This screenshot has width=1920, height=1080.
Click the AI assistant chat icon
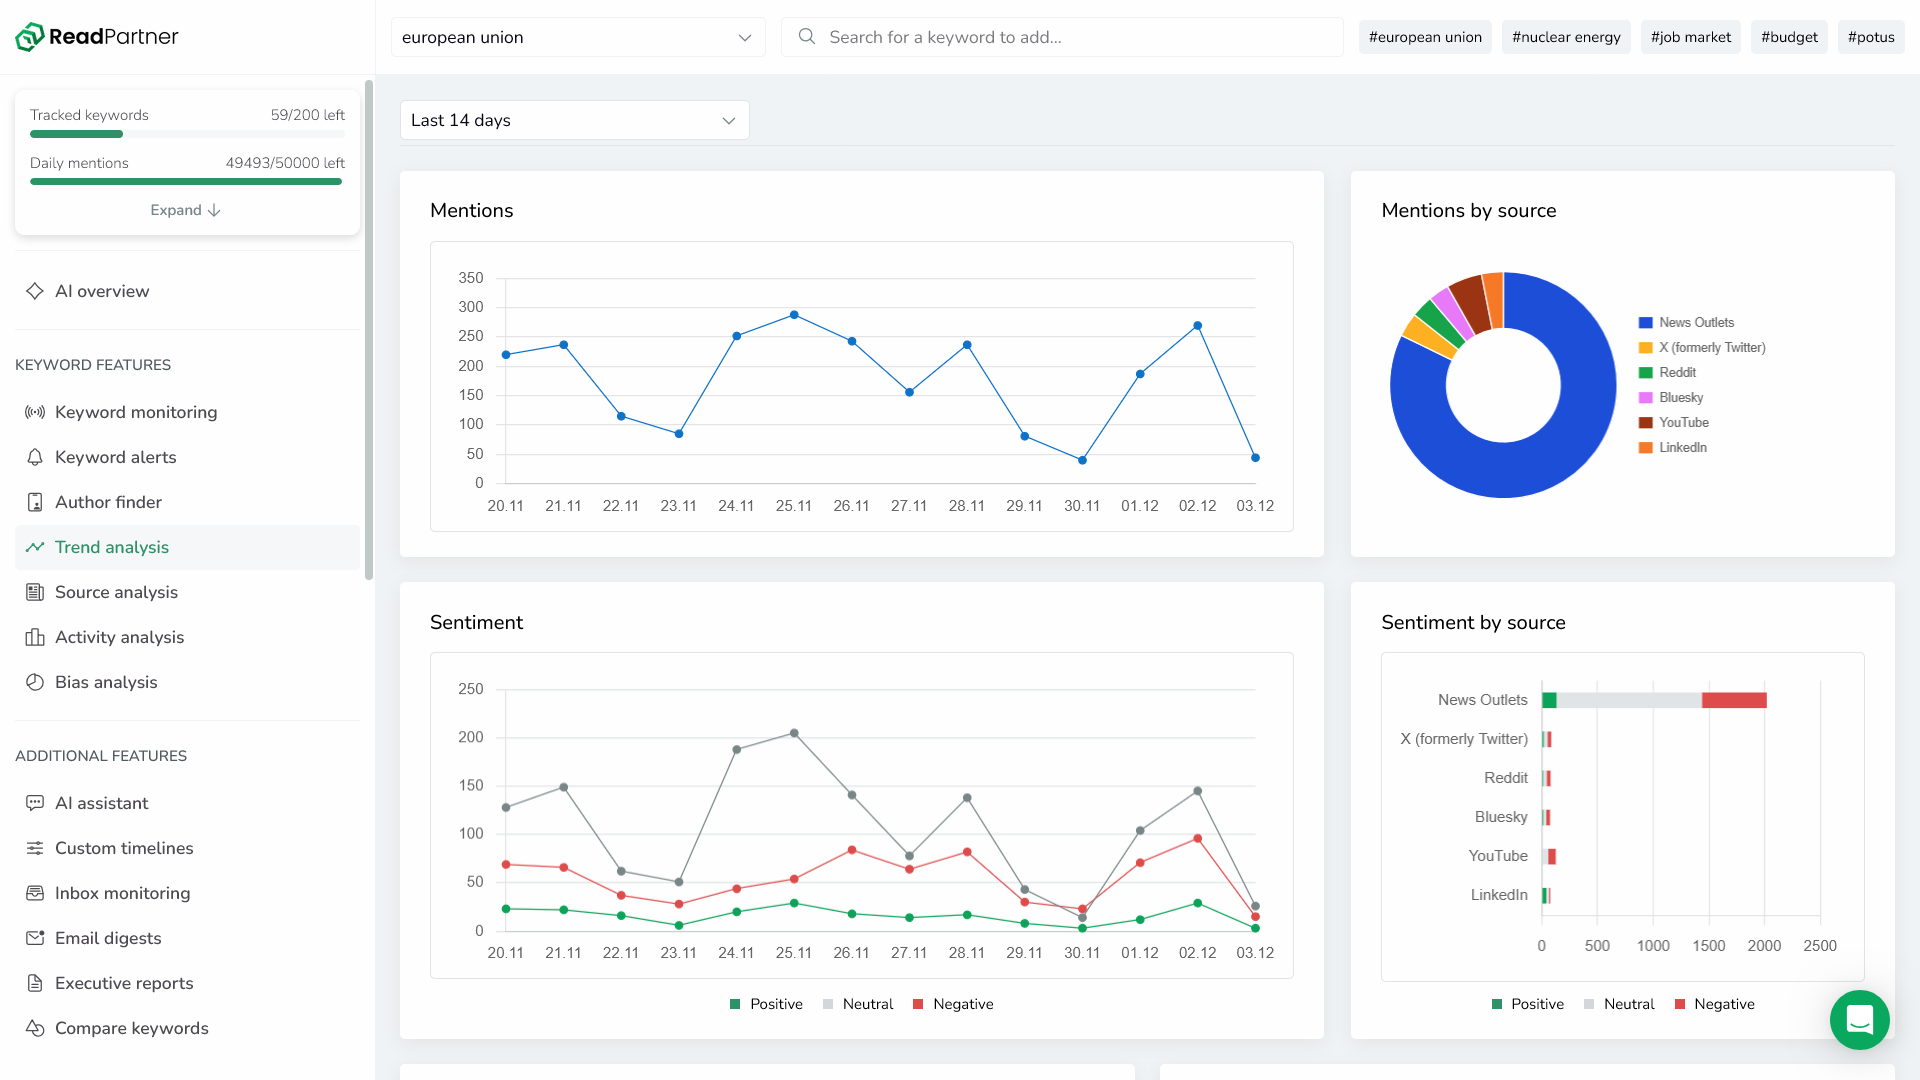tap(35, 803)
